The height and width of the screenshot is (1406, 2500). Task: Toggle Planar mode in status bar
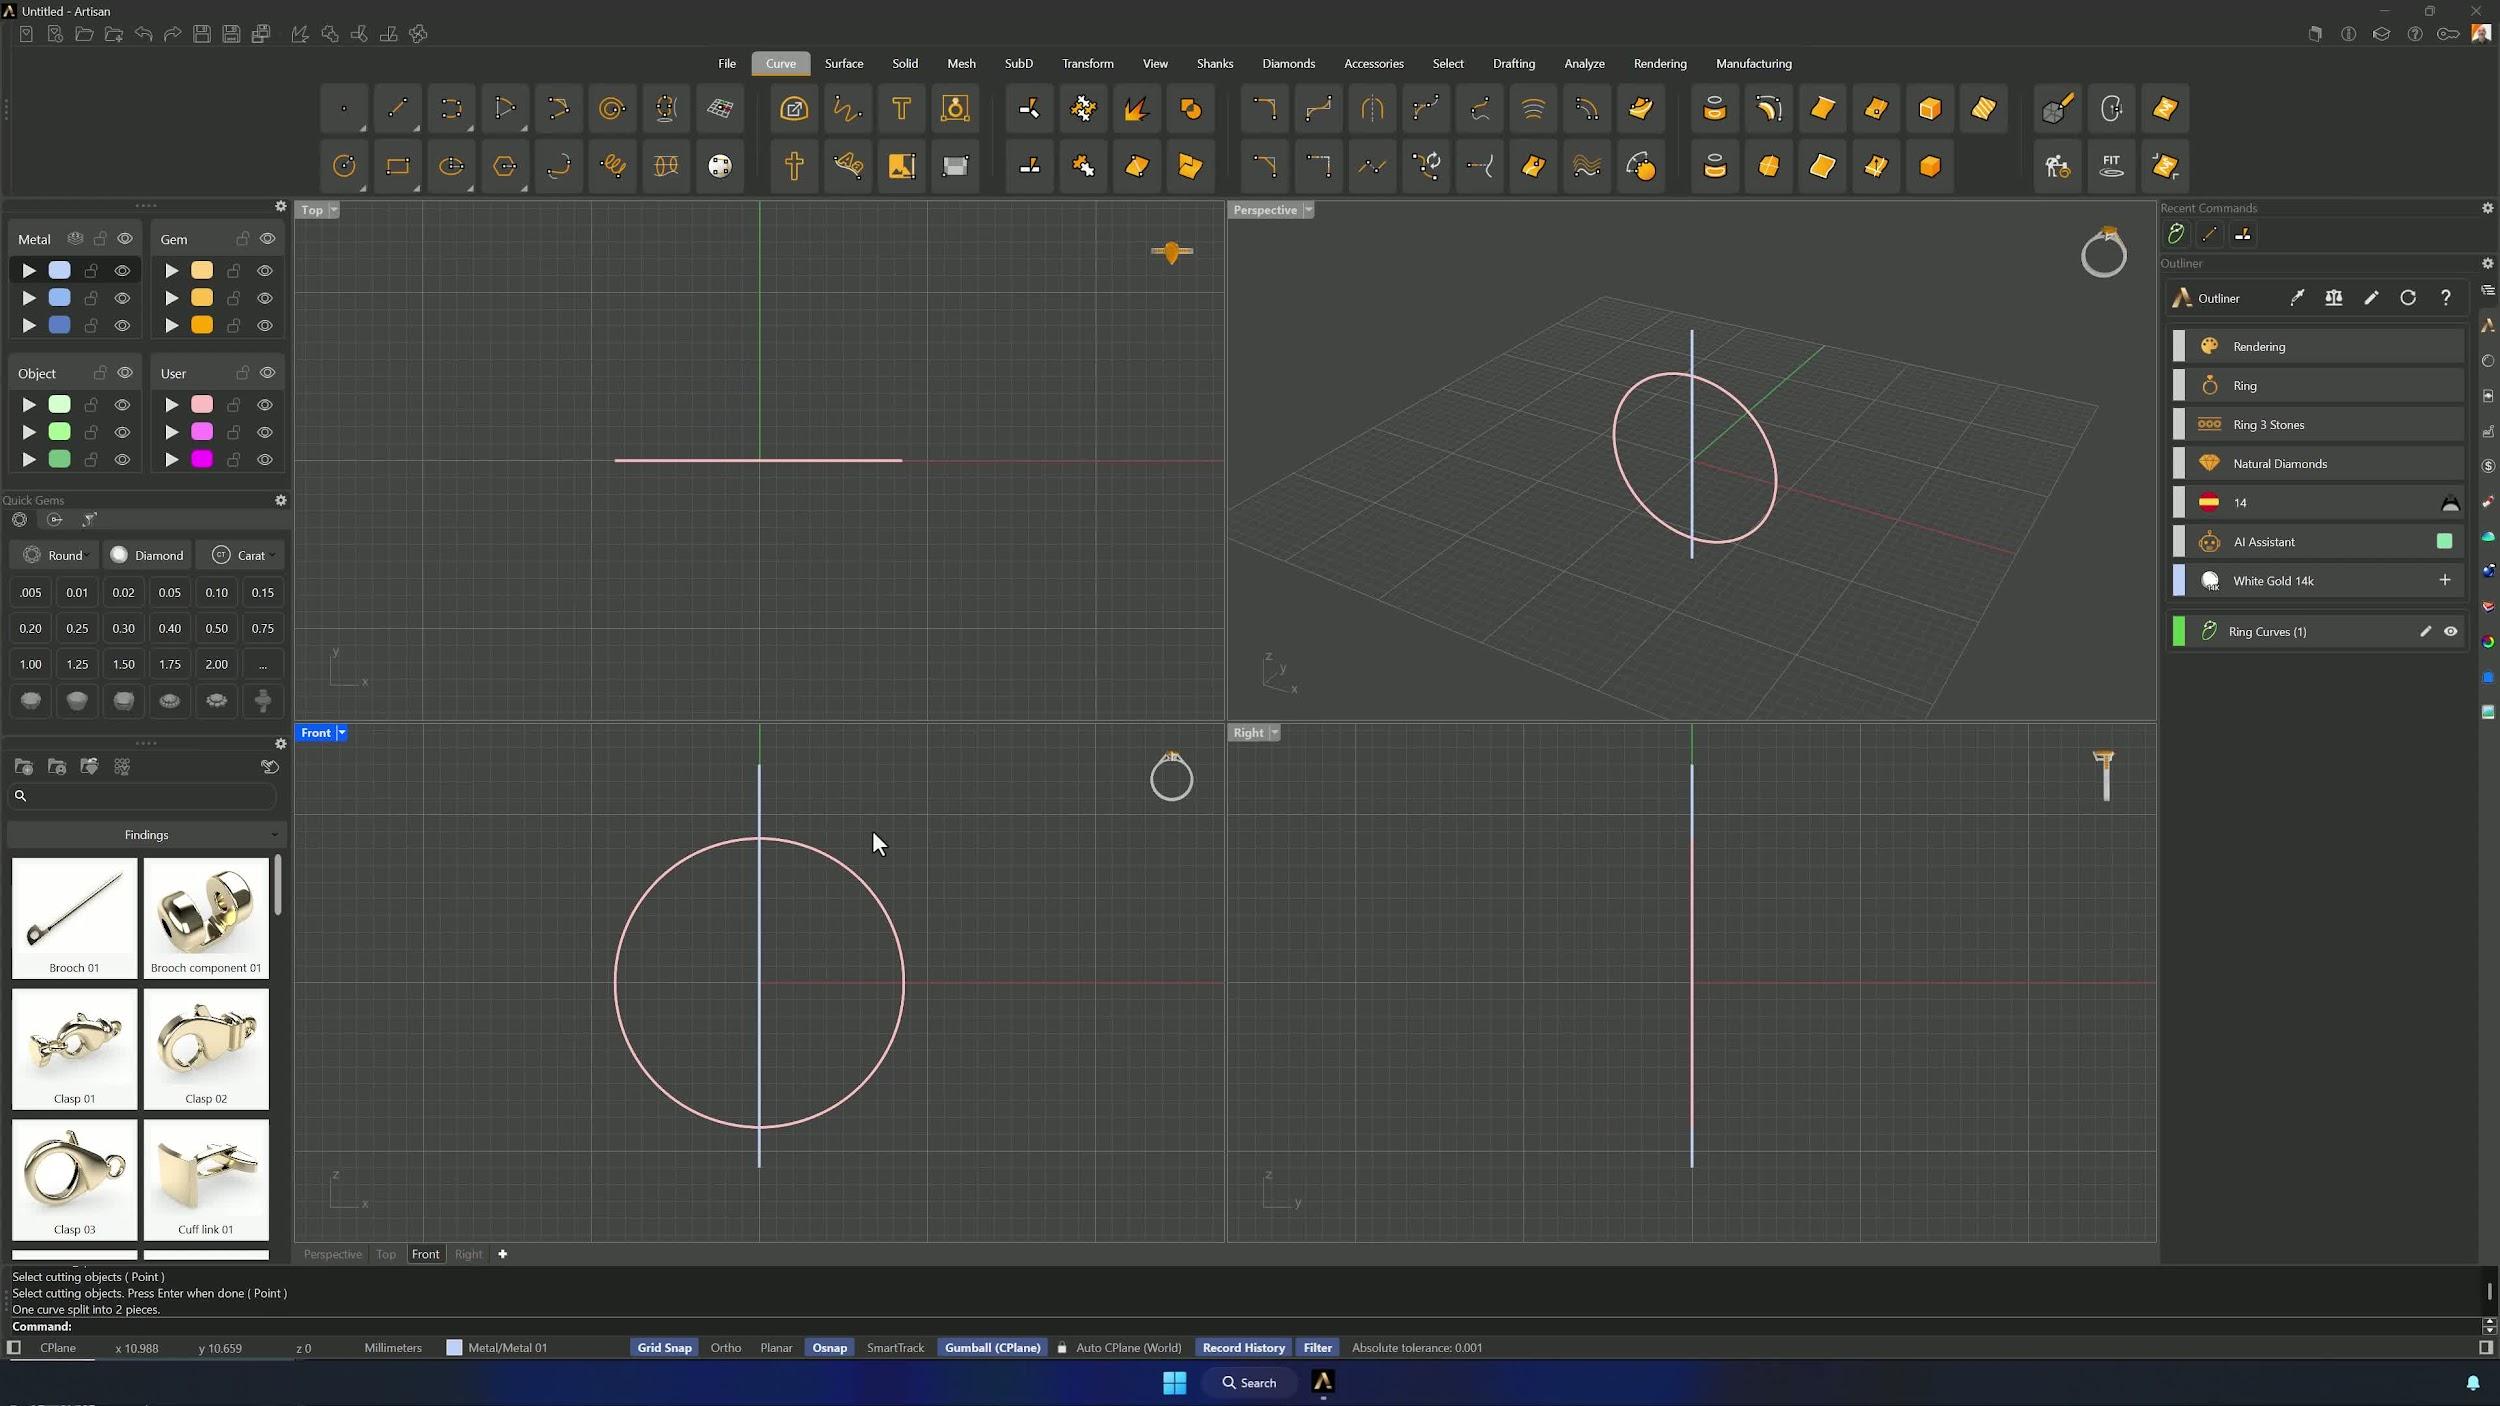(x=776, y=1347)
